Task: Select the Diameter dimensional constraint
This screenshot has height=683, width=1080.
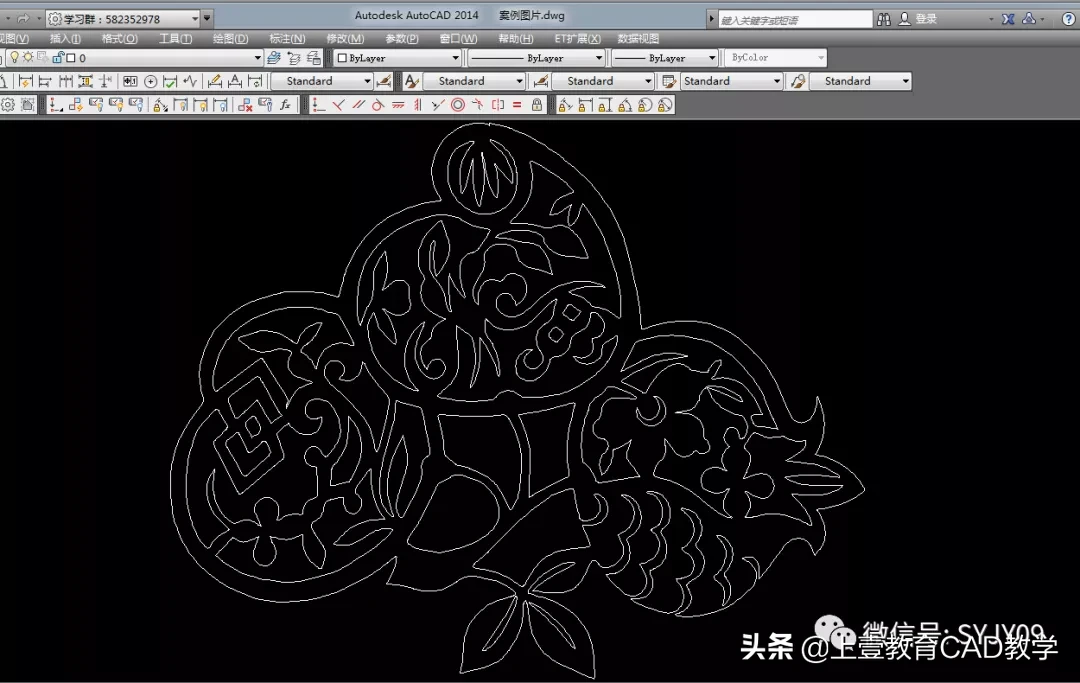Action: (665, 105)
